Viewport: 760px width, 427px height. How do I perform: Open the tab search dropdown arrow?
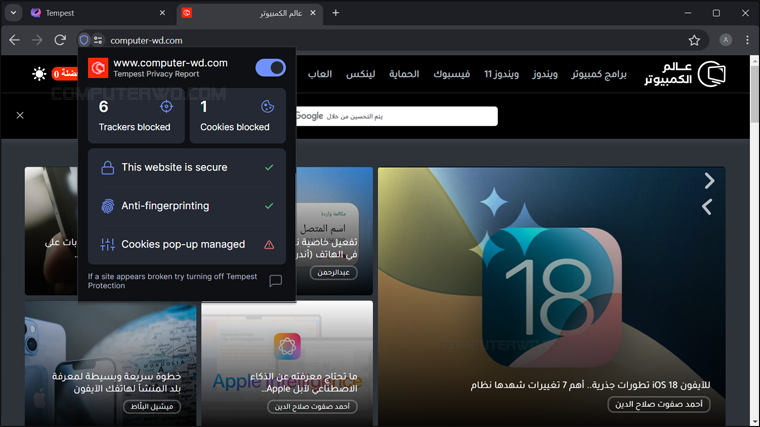click(x=13, y=13)
